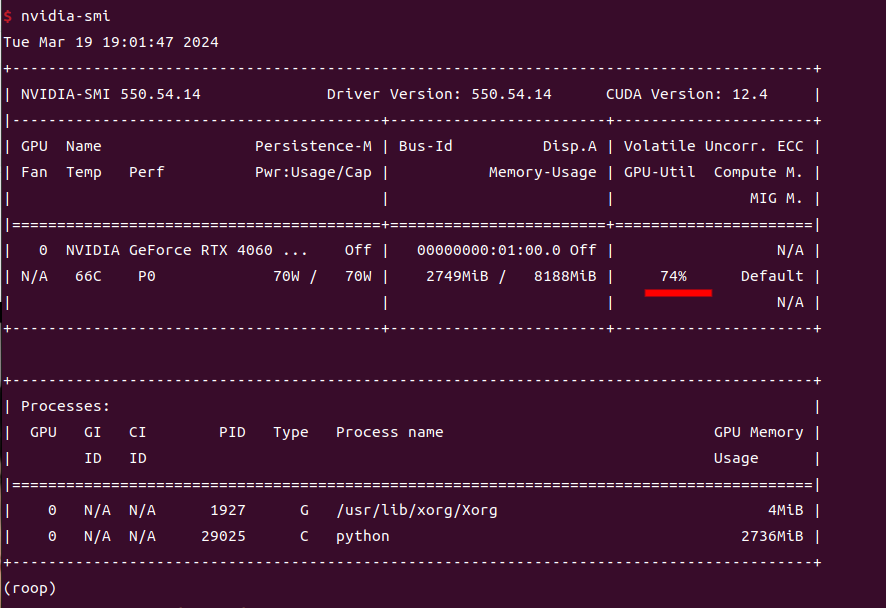Screen dimensions: 886x608
Task: Click the Bus-Id column header
Action: click(x=425, y=146)
